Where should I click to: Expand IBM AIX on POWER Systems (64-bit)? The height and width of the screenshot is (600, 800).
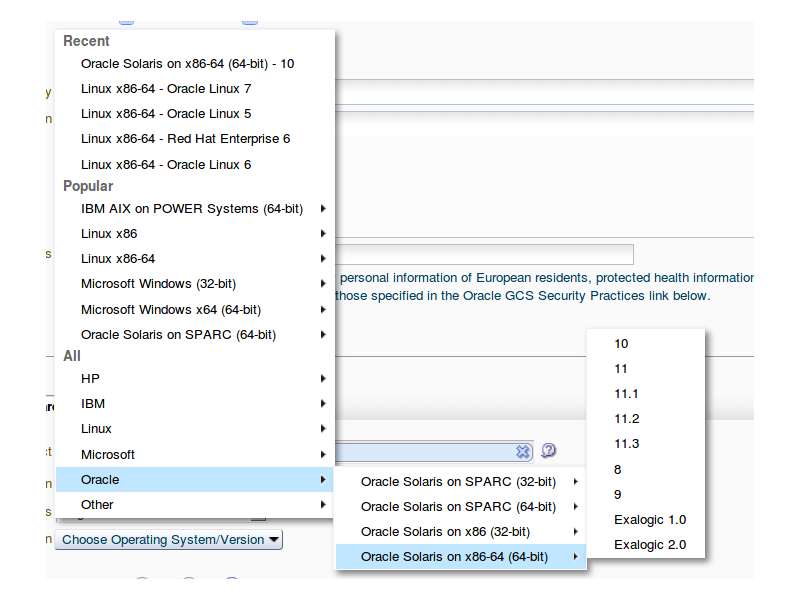coord(195,209)
